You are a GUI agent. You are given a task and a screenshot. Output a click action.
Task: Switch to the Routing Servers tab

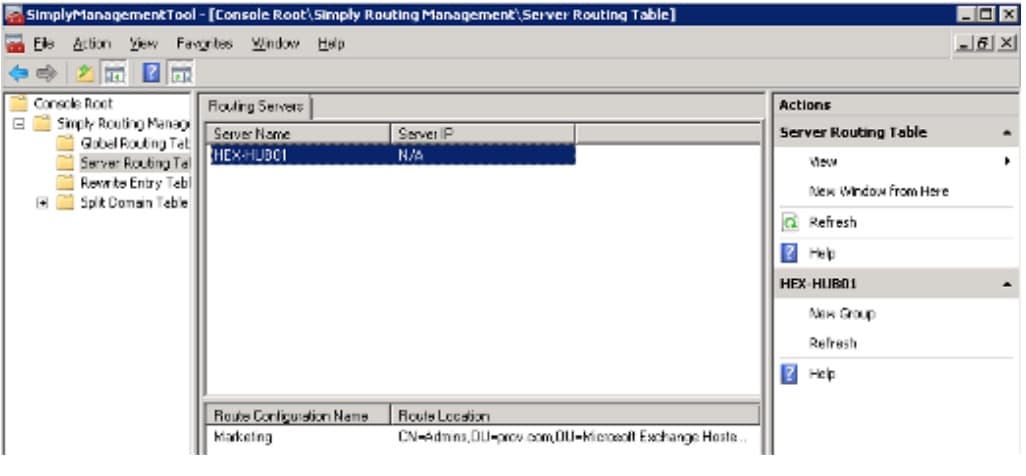pos(257,106)
